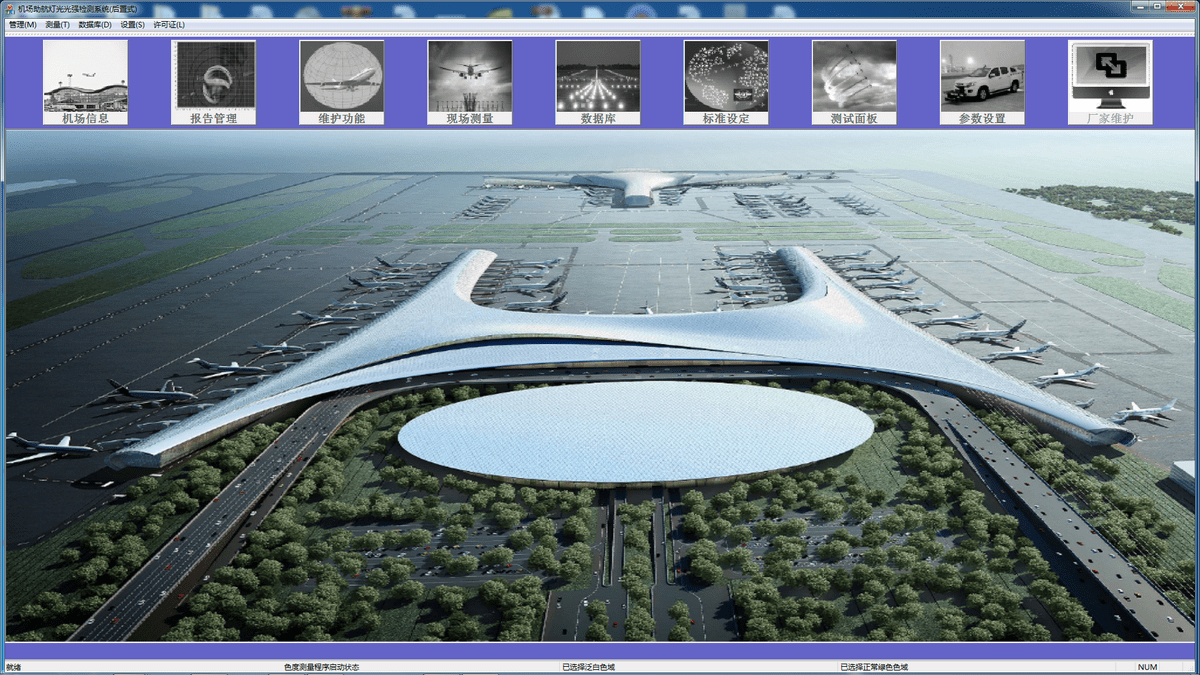Open 参数设置 (Parameter Settings)
The image size is (1200, 675).
(x=981, y=80)
